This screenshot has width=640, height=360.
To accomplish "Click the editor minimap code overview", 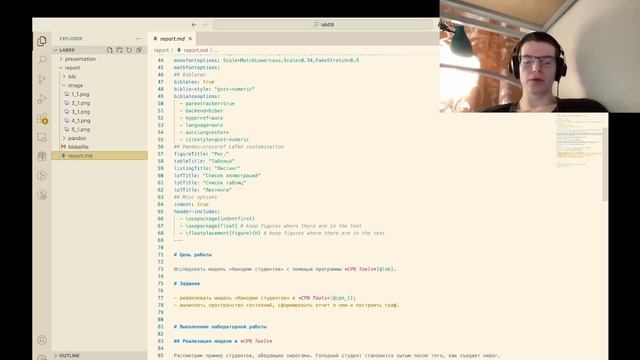I will [578, 141].
